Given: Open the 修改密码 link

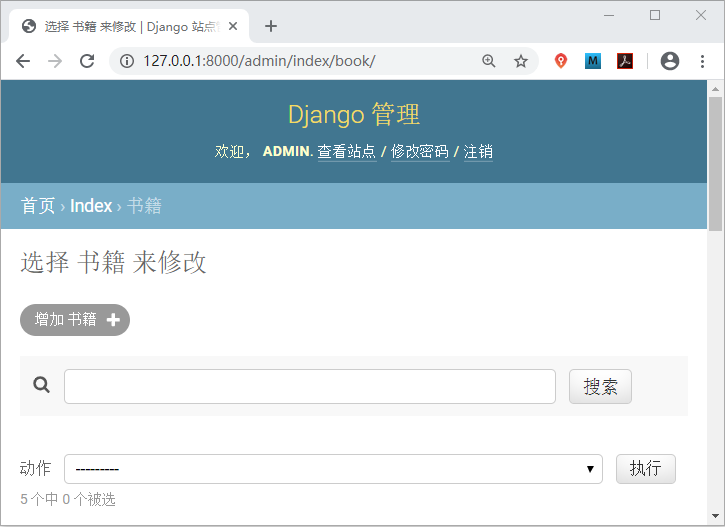Looking at the screenshot, I should [420, 152].
